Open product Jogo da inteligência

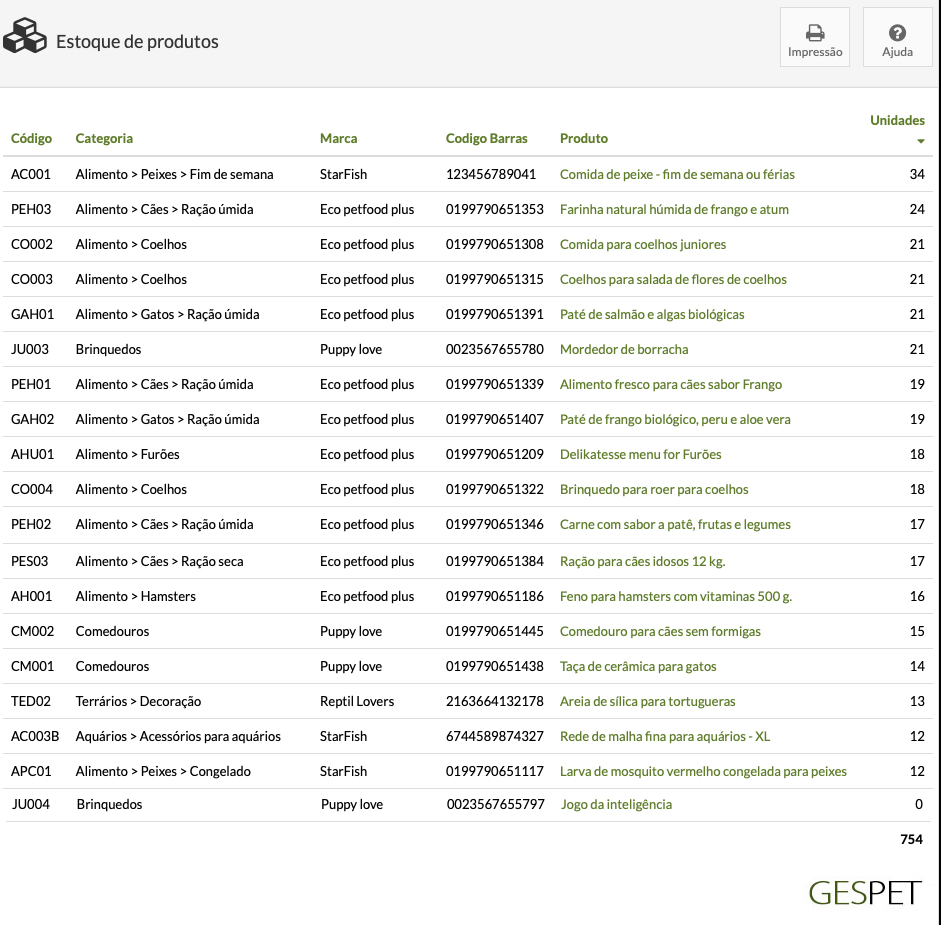(x=616, y=804)
